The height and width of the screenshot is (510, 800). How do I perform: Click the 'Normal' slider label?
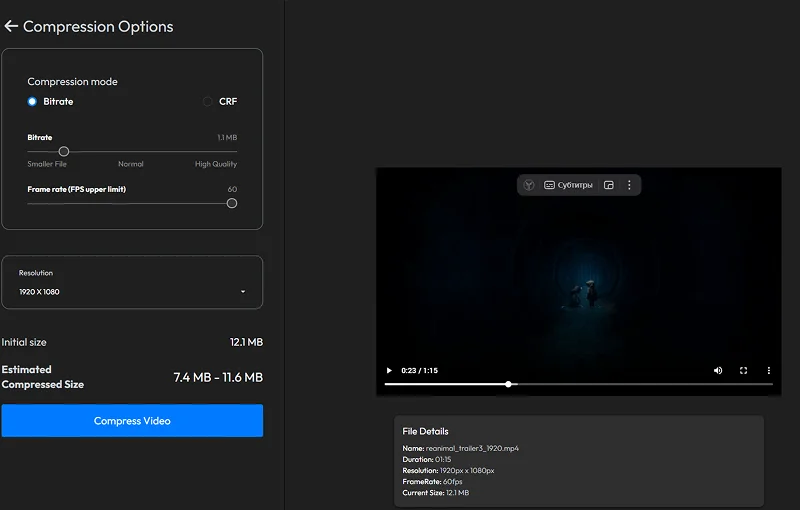click(131, 164)
